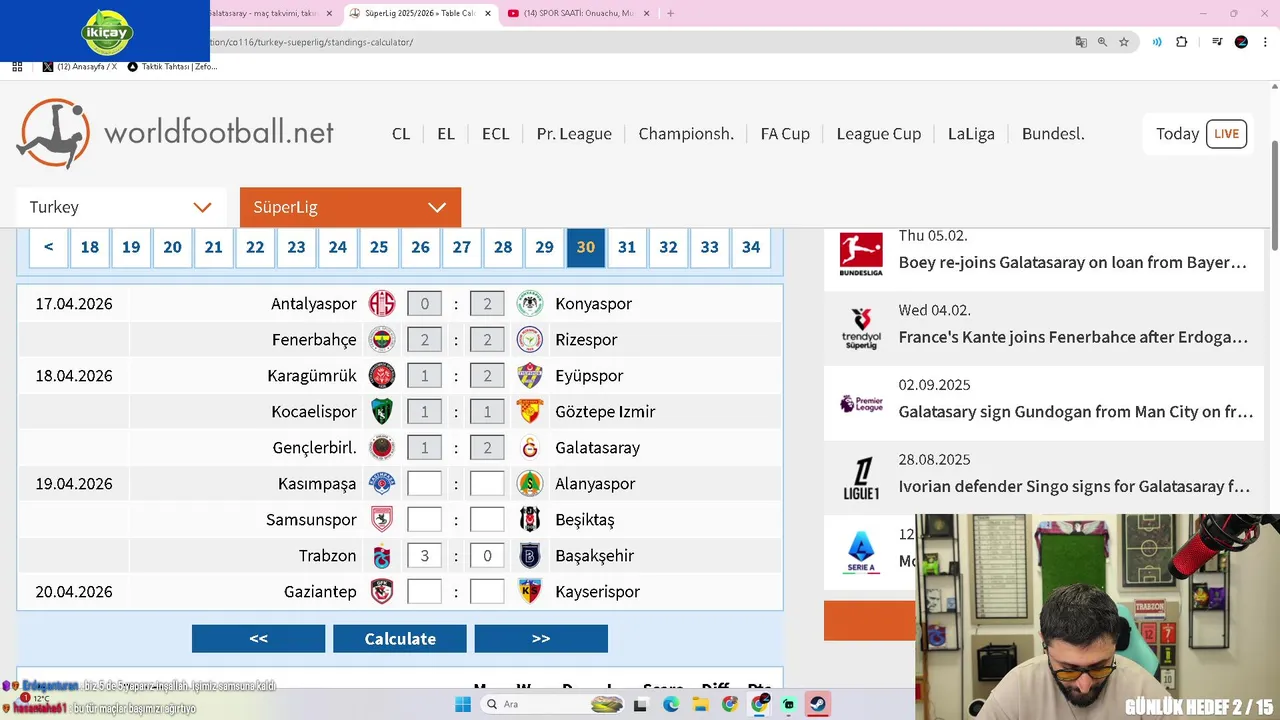Expand the Turkey country dropdown

pos(120,207)
